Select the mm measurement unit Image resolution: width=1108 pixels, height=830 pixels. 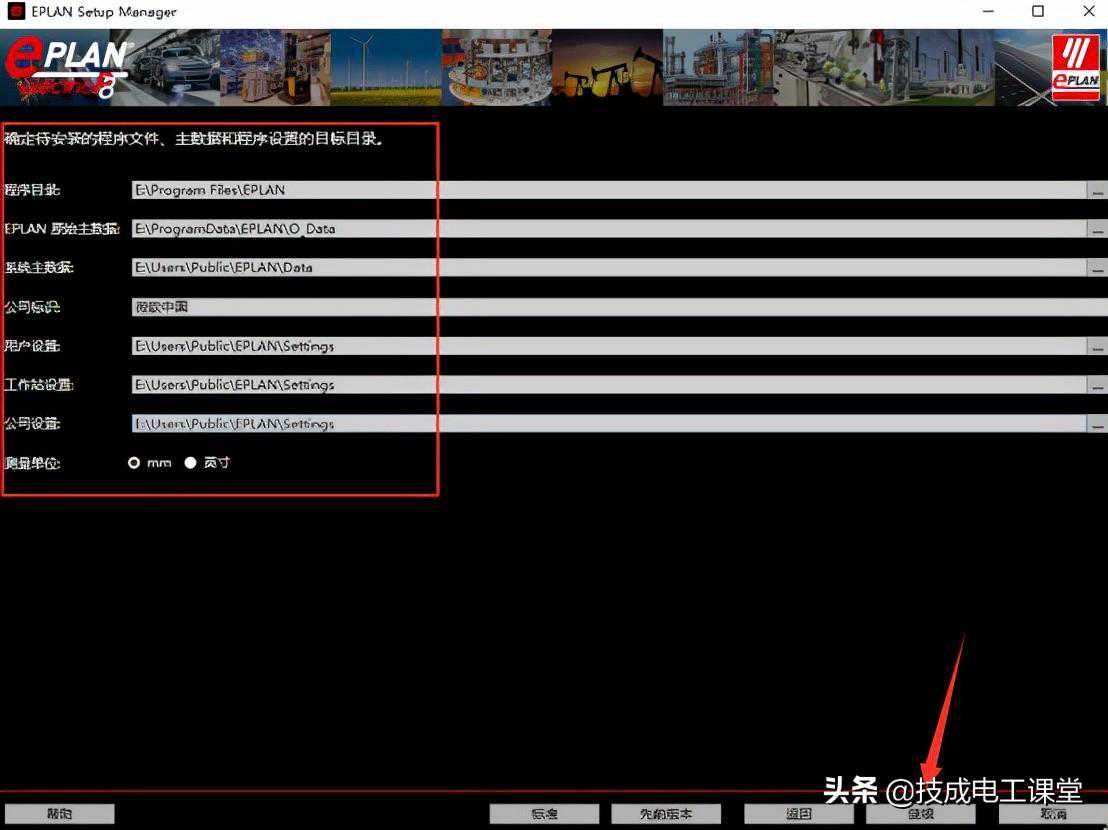(x=134, y=463)
